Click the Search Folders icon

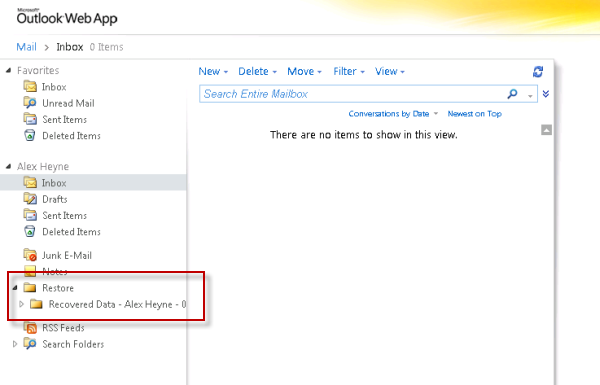30,344
